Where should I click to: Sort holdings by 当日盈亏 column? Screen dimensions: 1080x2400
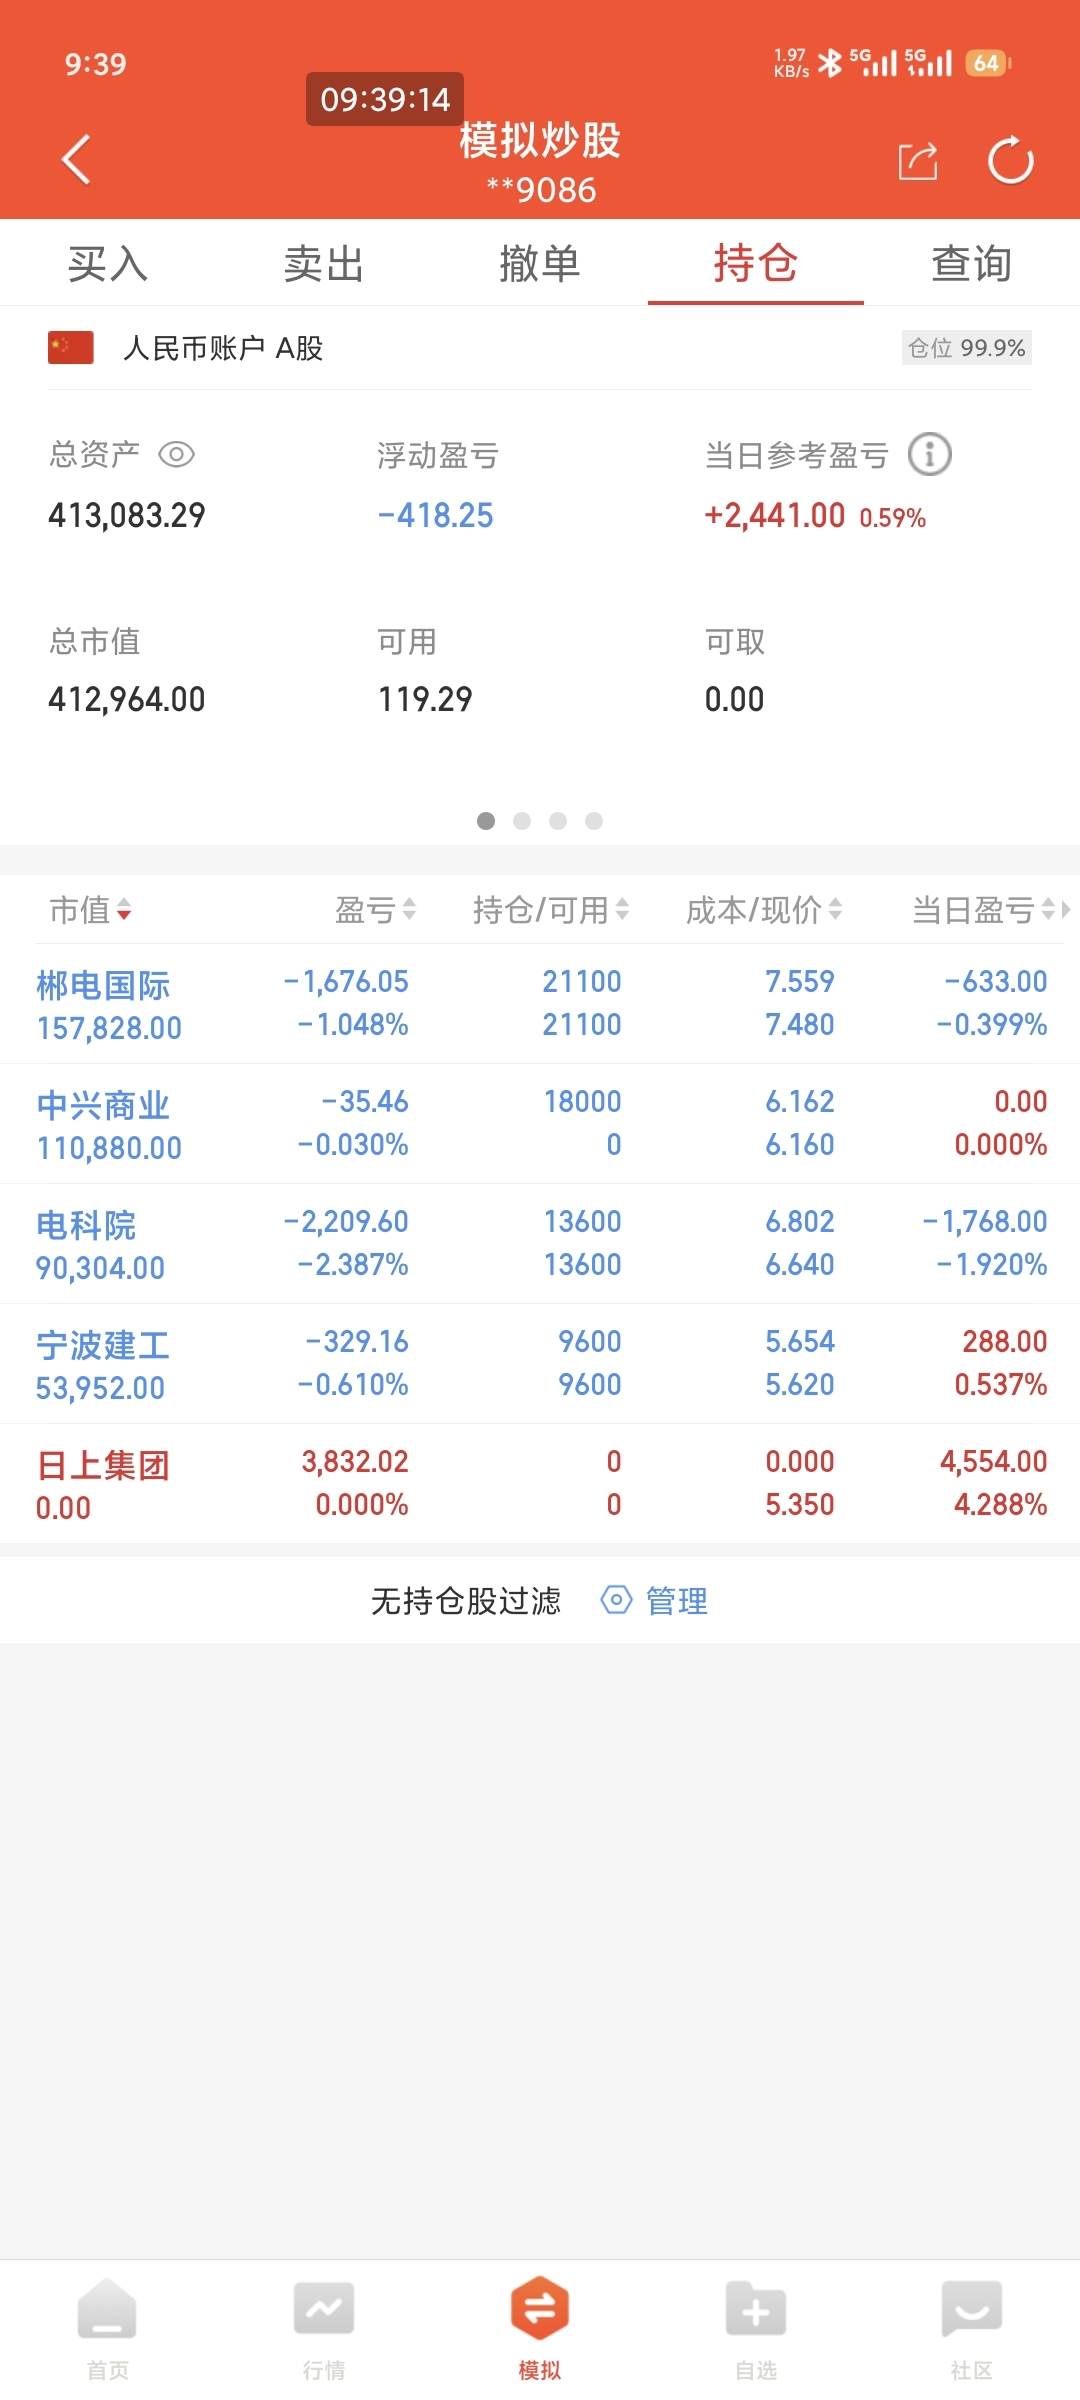pyautogui.click(x=984, y=910)
